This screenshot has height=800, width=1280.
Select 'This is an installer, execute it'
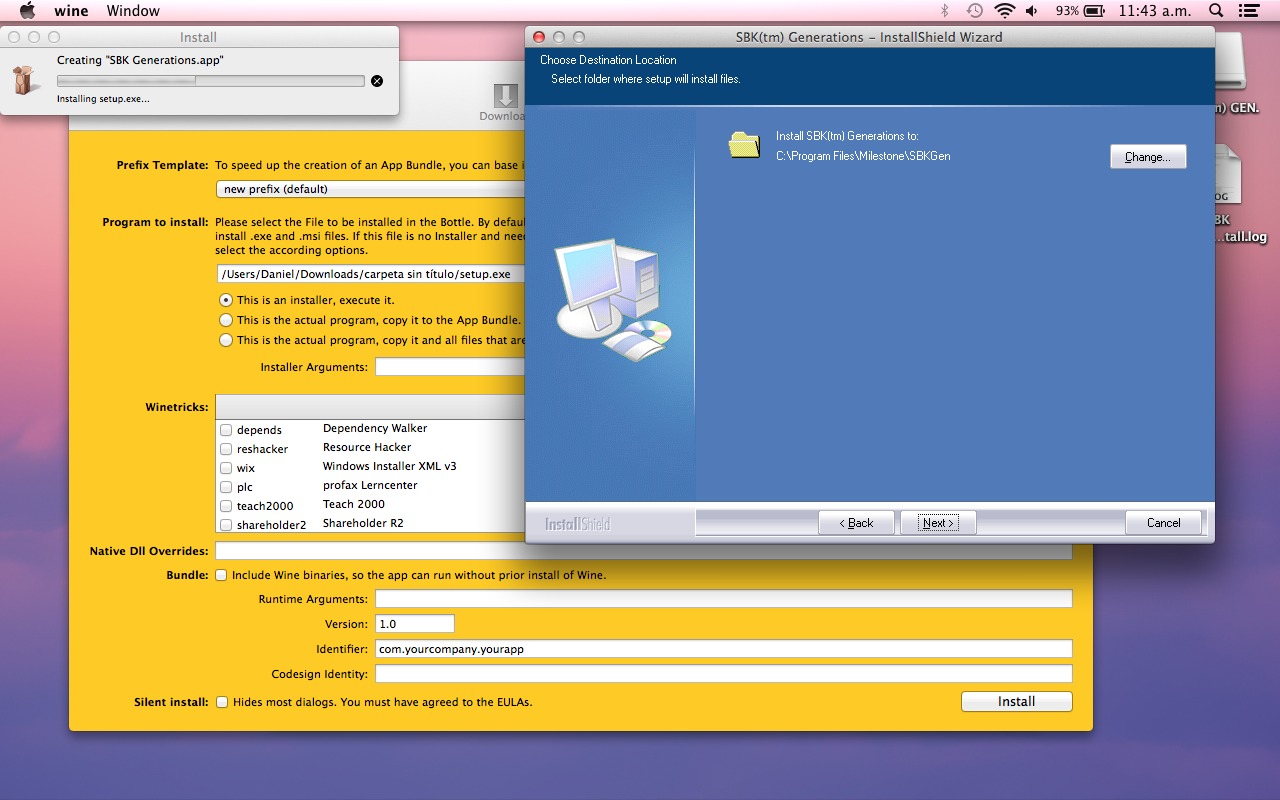click(226, 300)
